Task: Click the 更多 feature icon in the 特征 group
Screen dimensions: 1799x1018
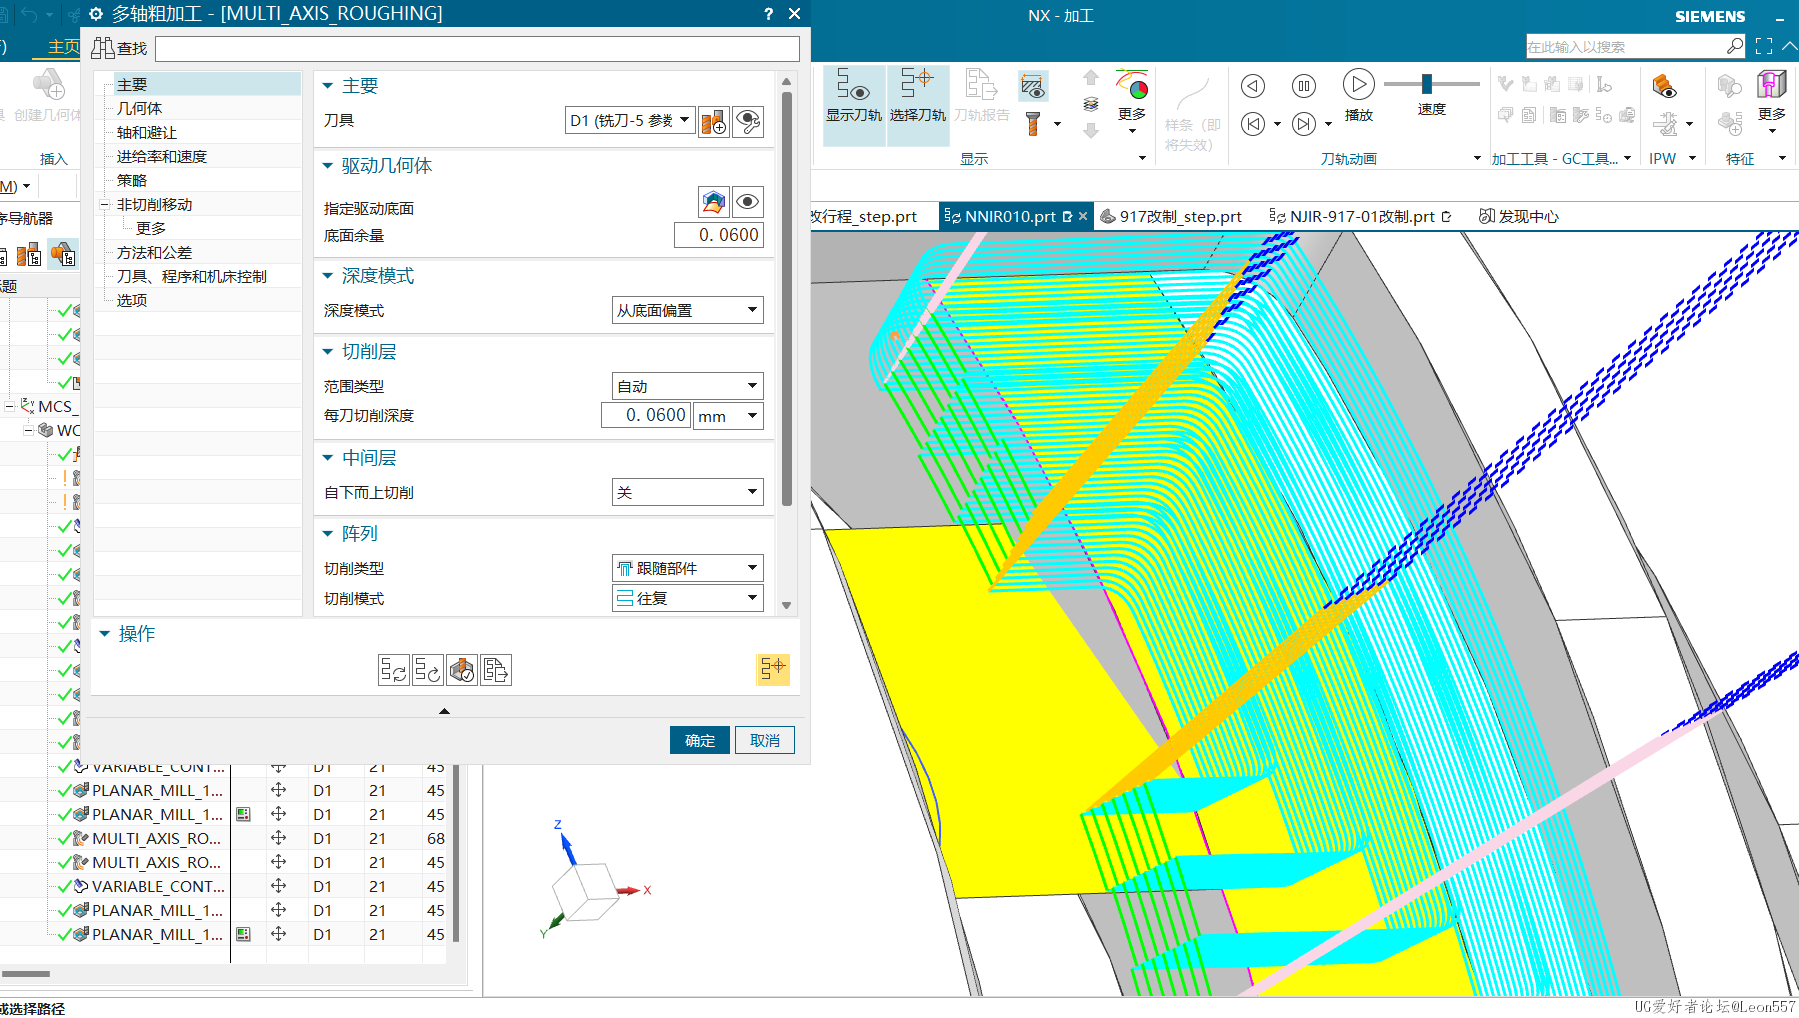Action: coord(1771,84)
